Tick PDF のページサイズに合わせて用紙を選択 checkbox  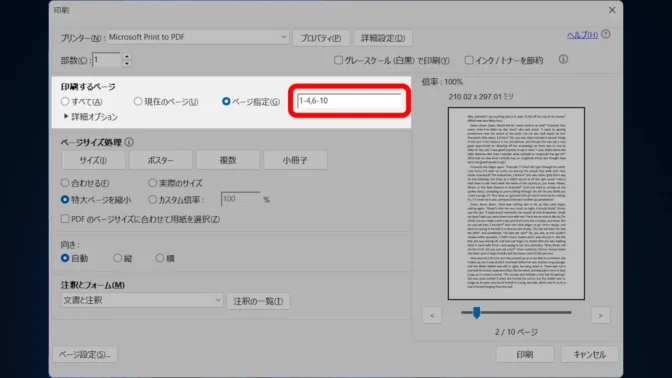tap(65, 219)
